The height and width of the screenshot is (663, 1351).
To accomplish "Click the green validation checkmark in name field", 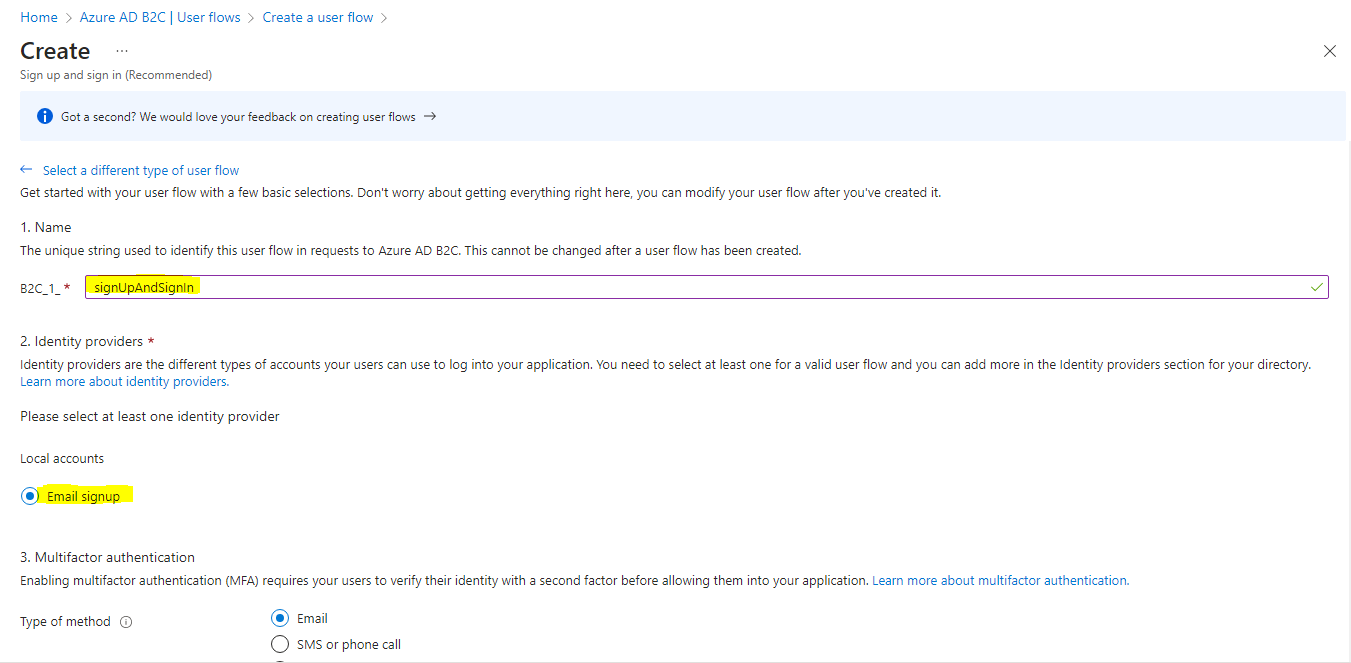I will coord(1317,287).
